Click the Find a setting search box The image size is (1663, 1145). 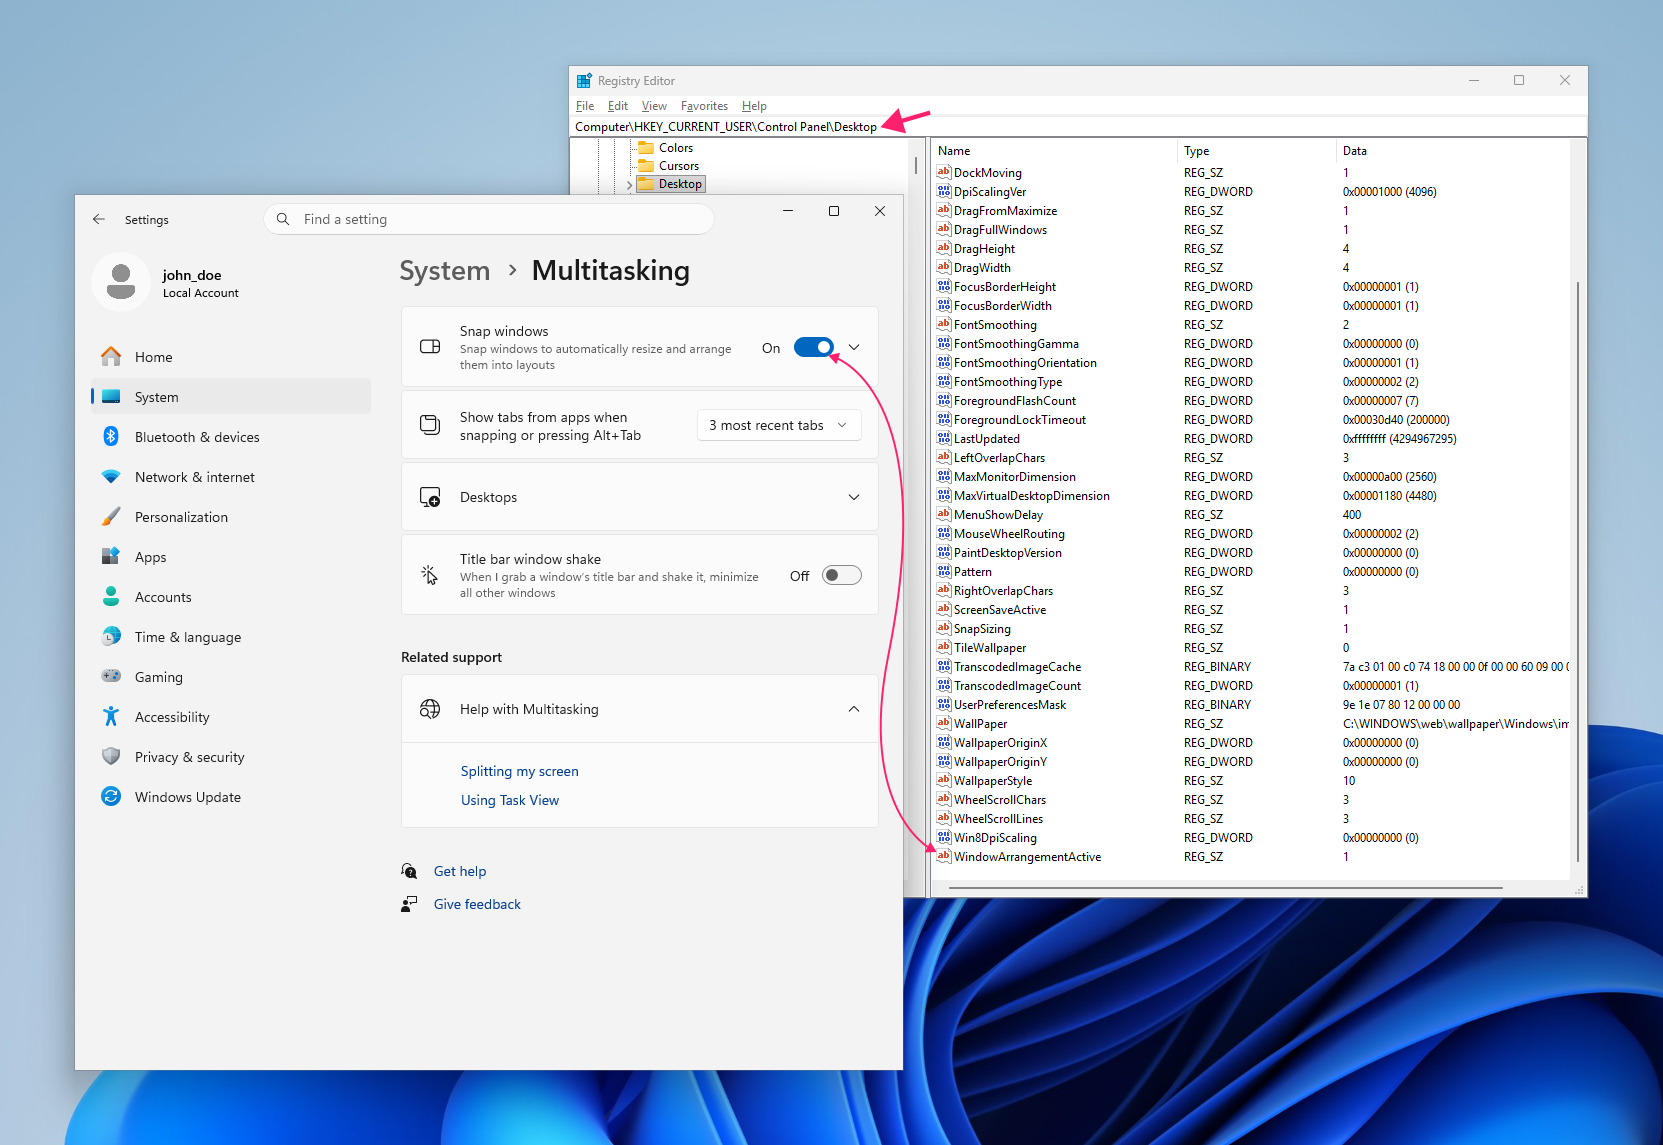tap(489, 219)
